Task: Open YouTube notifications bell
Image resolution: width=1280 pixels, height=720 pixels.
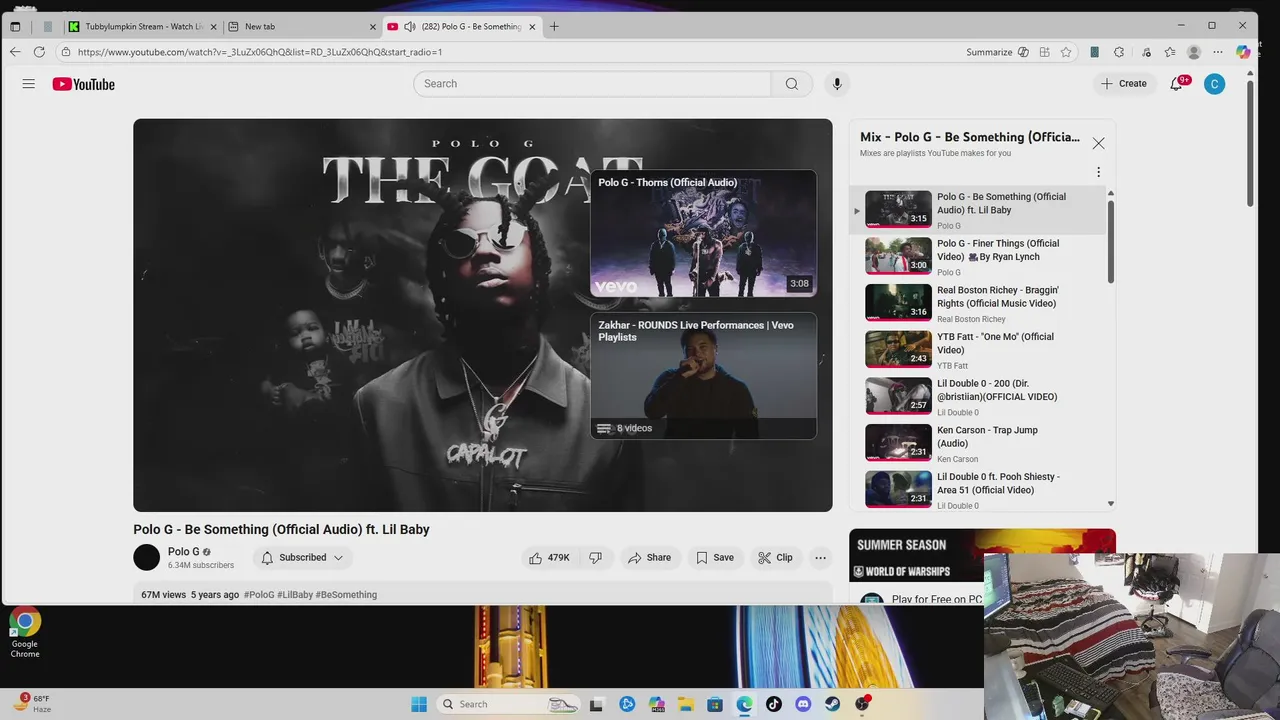Action: (x=1176, y=84)
